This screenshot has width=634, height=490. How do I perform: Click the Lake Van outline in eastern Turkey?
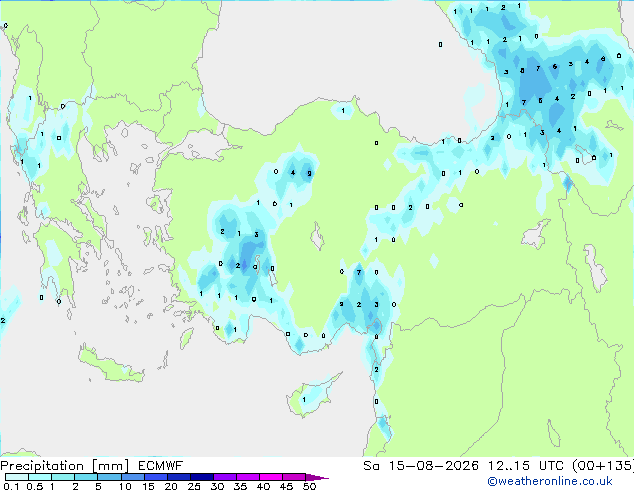[536, 234]
